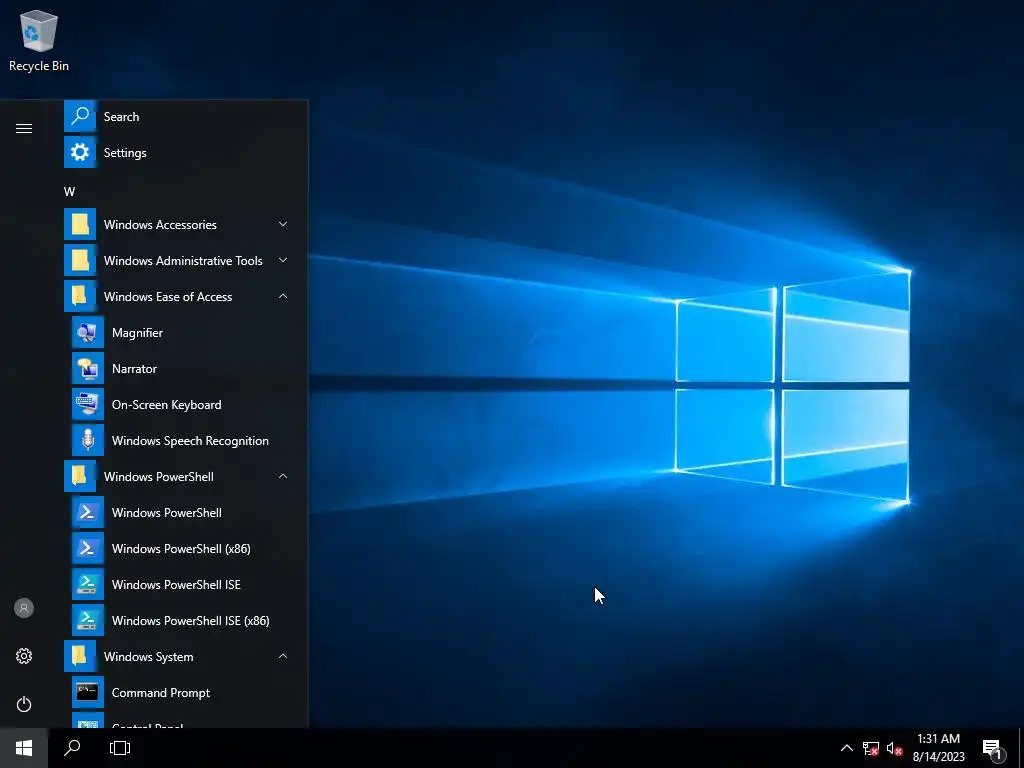Click the Windows Administrative Tools folder icon
Screen dimensions: 1024x768
[80, 260]
